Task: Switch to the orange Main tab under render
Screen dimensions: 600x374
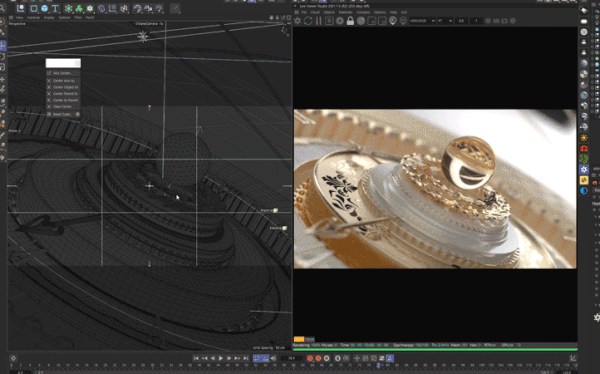Action: coord(299,339)
